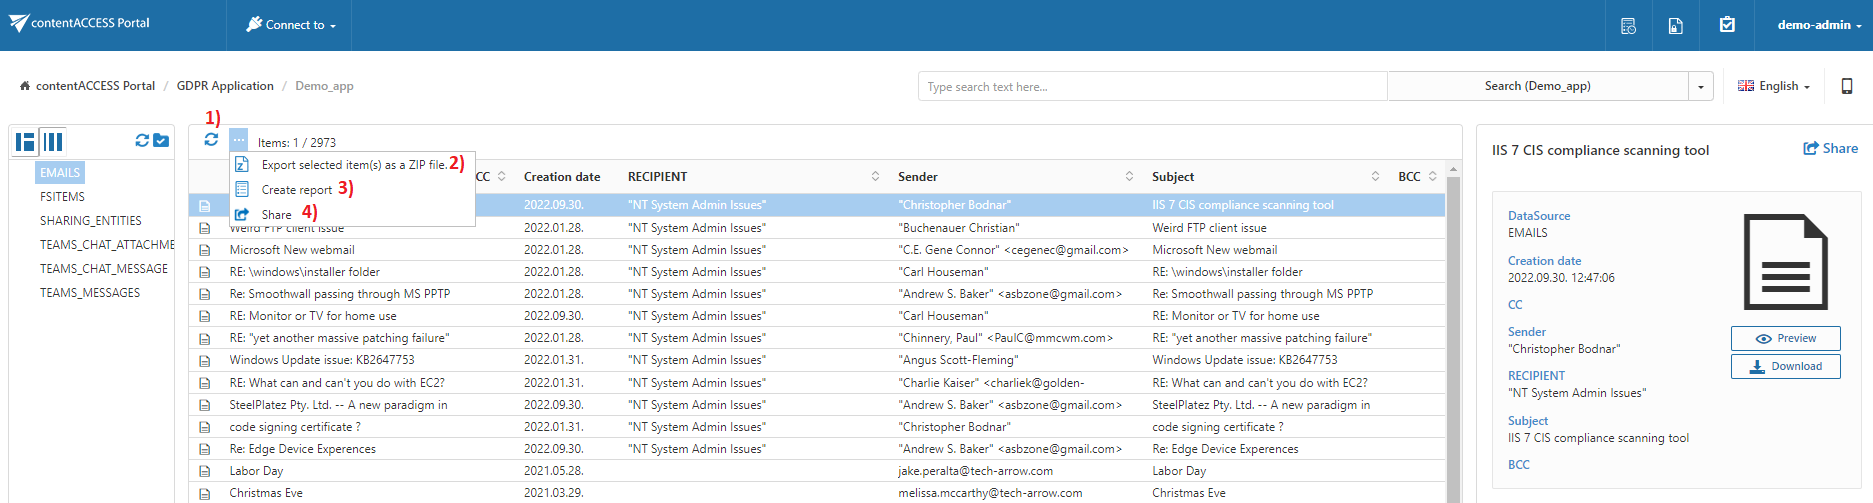Image resolution: width=1873 pixels, height=503 pixels.
Task: Choose Export selected item(s) as ZIP file
Action: [353, 165]
